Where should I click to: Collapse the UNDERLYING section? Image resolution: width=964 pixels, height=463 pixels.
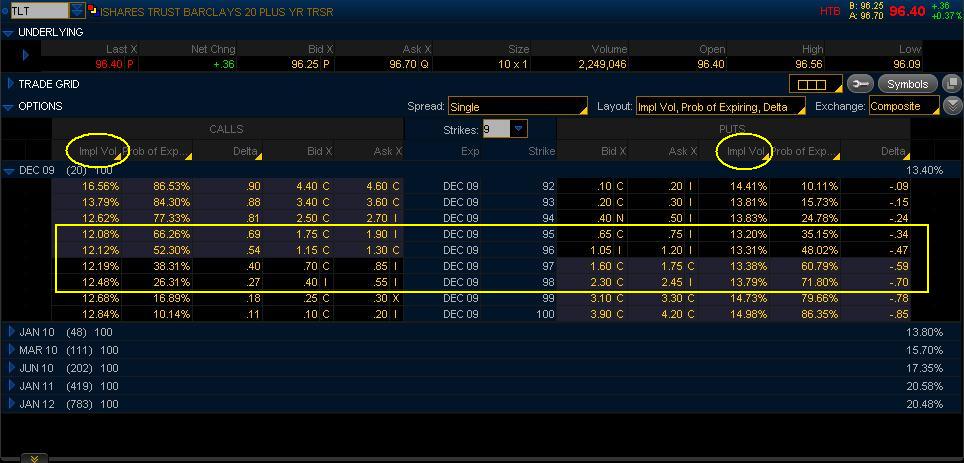[x=9, y=32]
